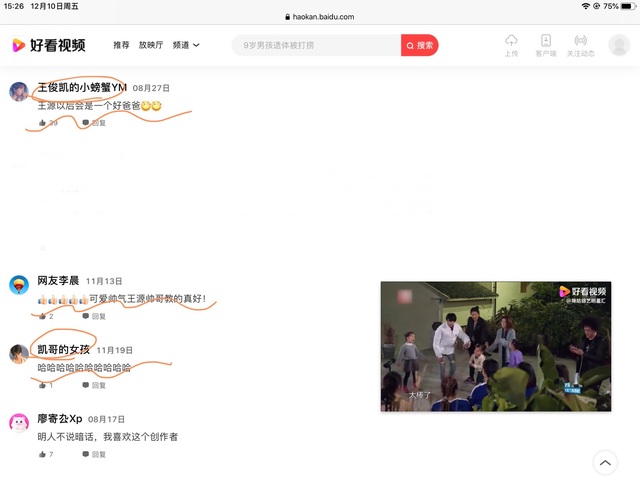
Task: Click the red 搜索 button
Action: (420, 45)
